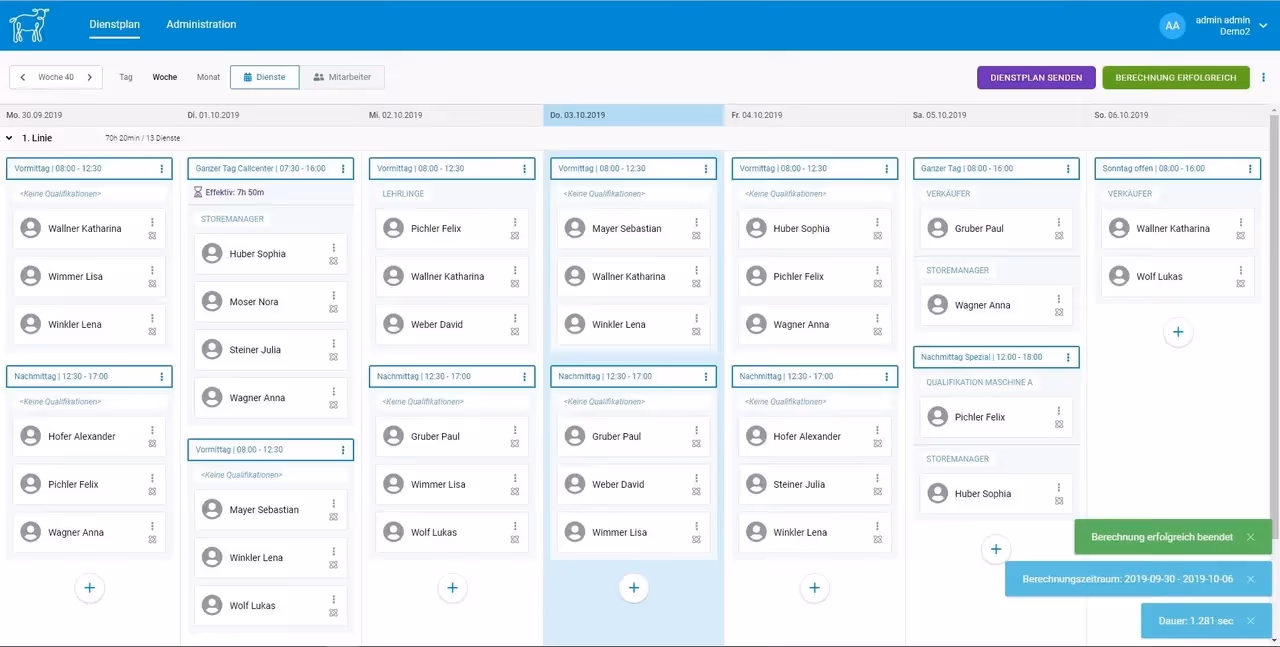Switch to Mitarbeiter view
1280x647 pixels.
pos(342,77)
